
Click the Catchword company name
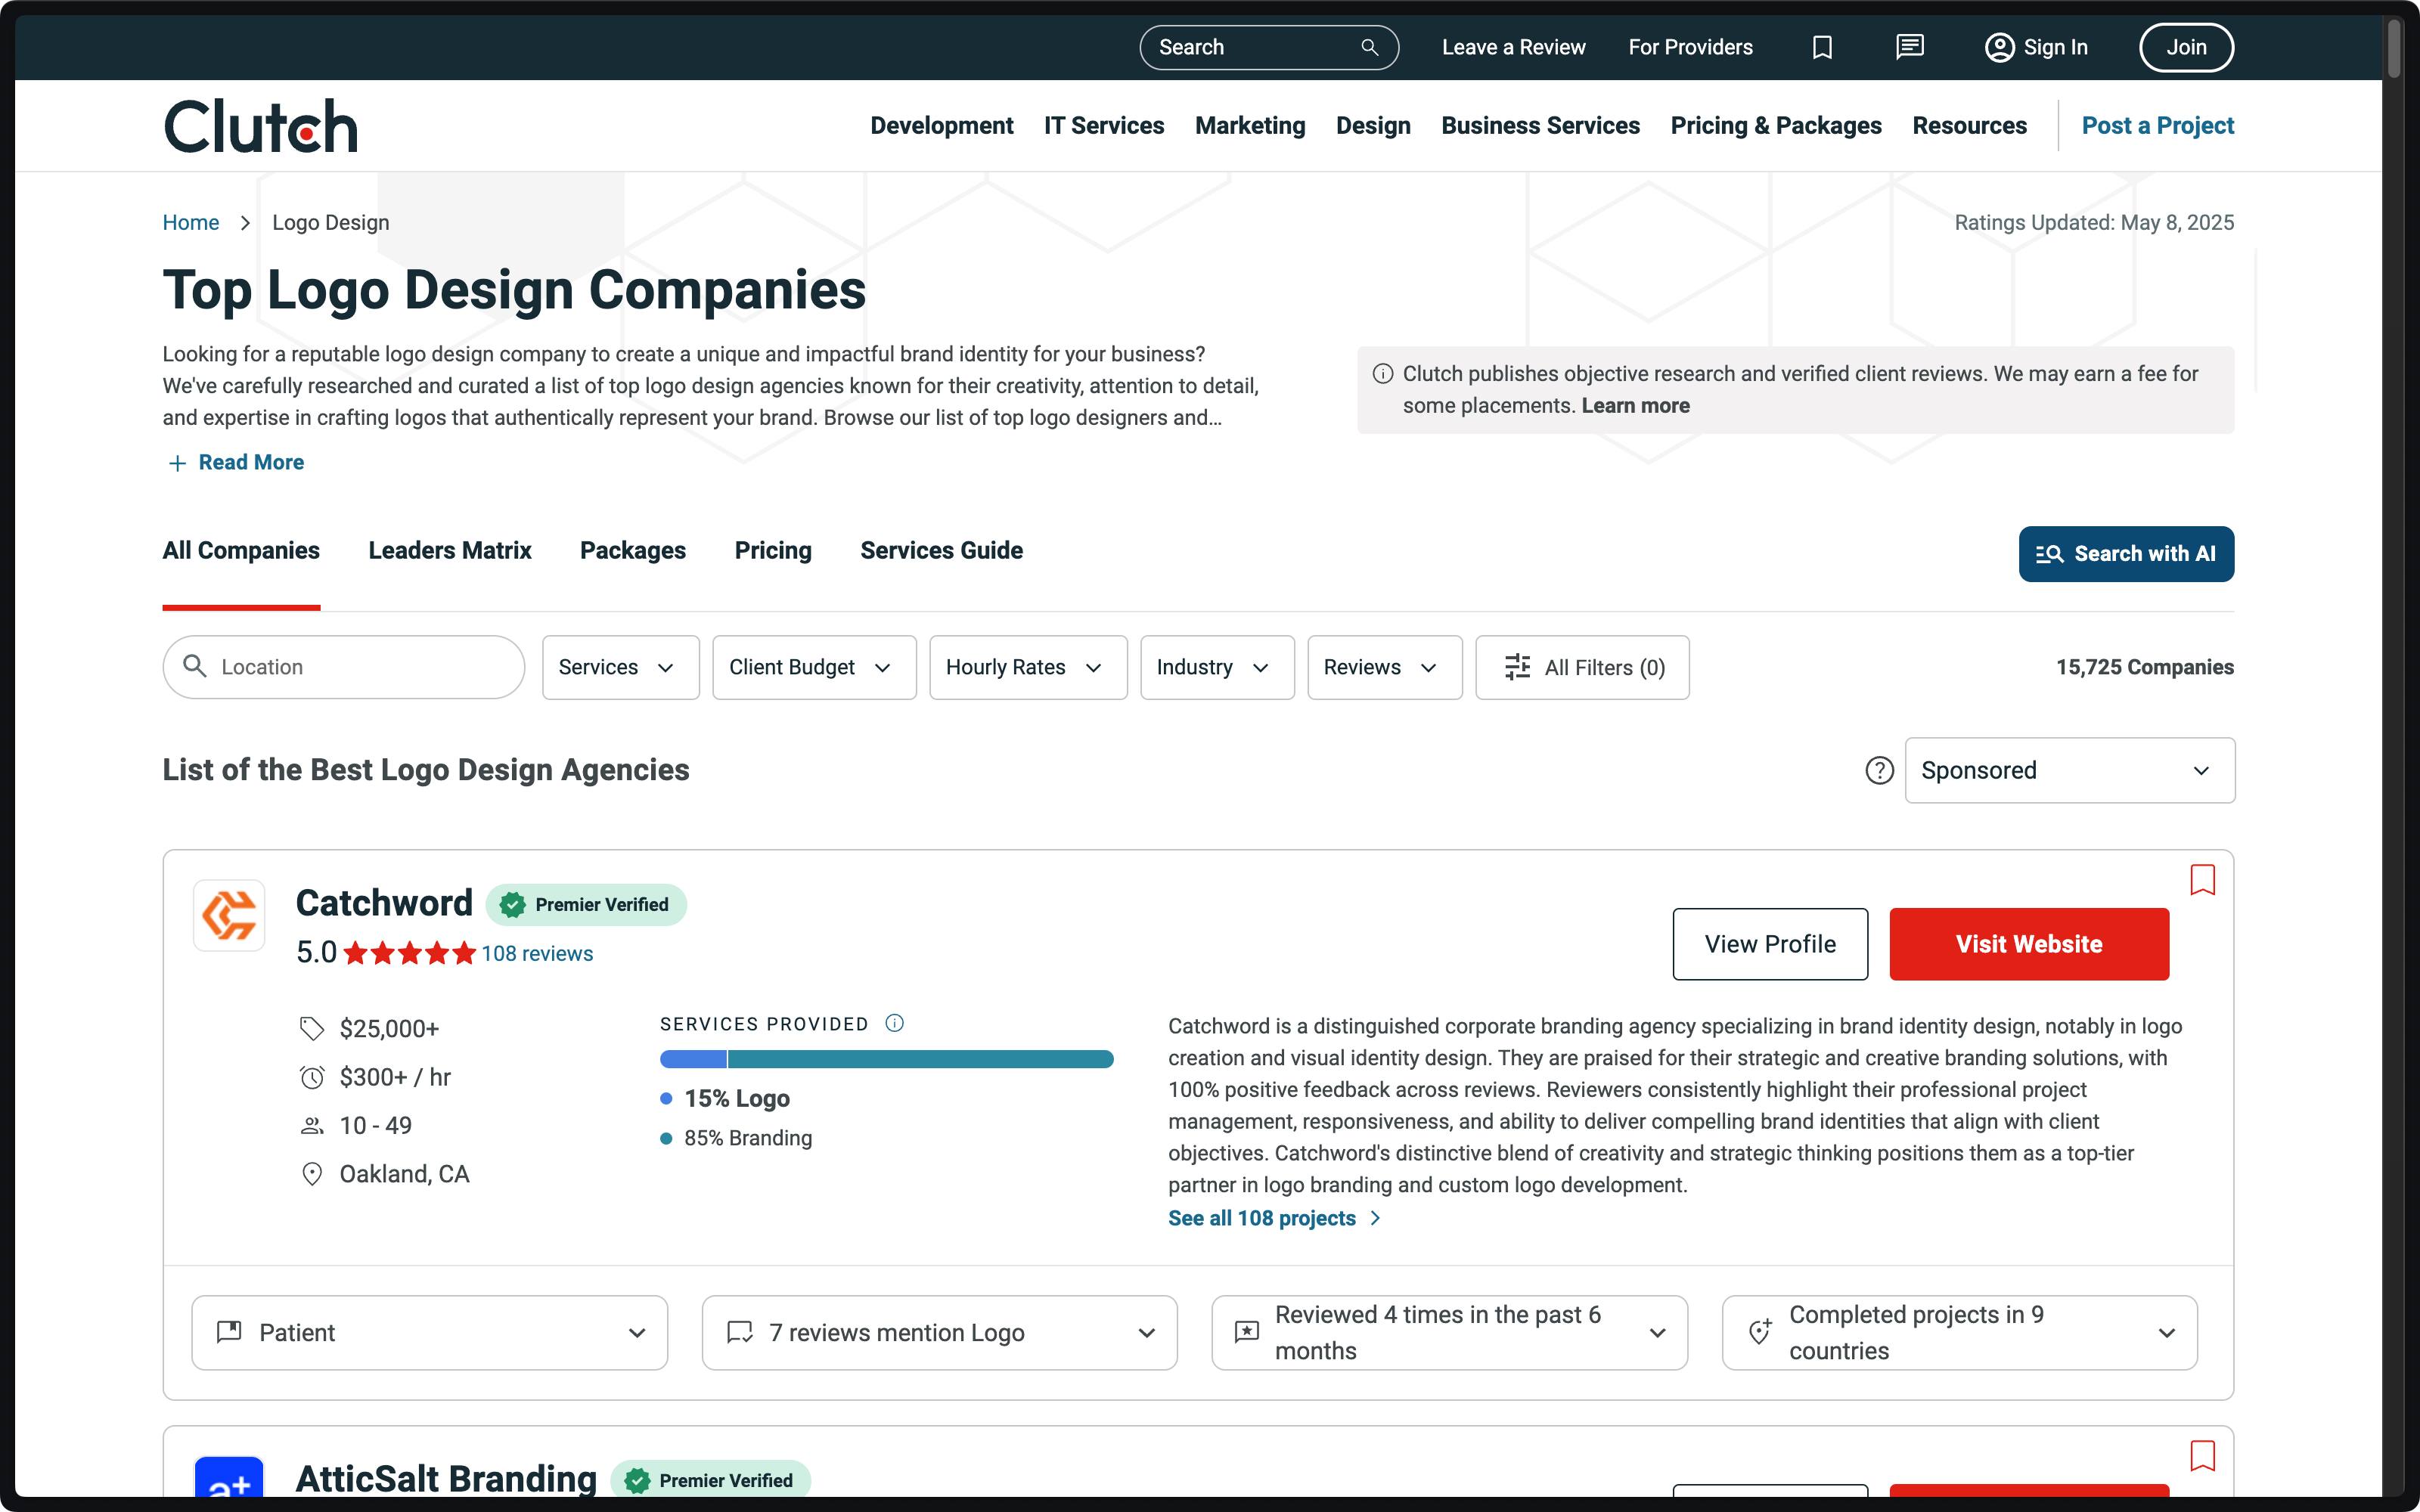[x=384, y=903]
